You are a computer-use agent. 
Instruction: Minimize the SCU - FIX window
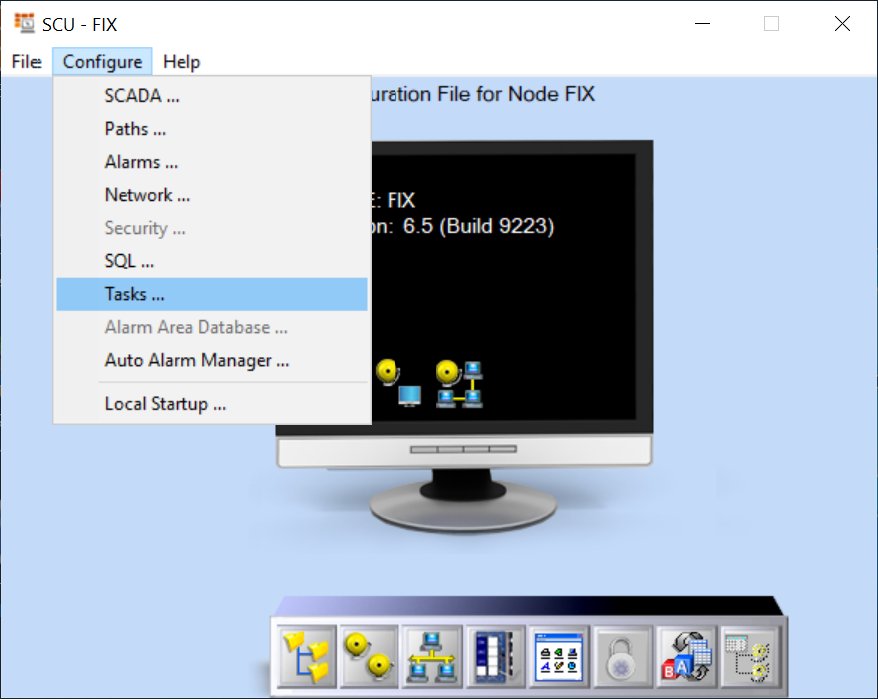[702, 24]
